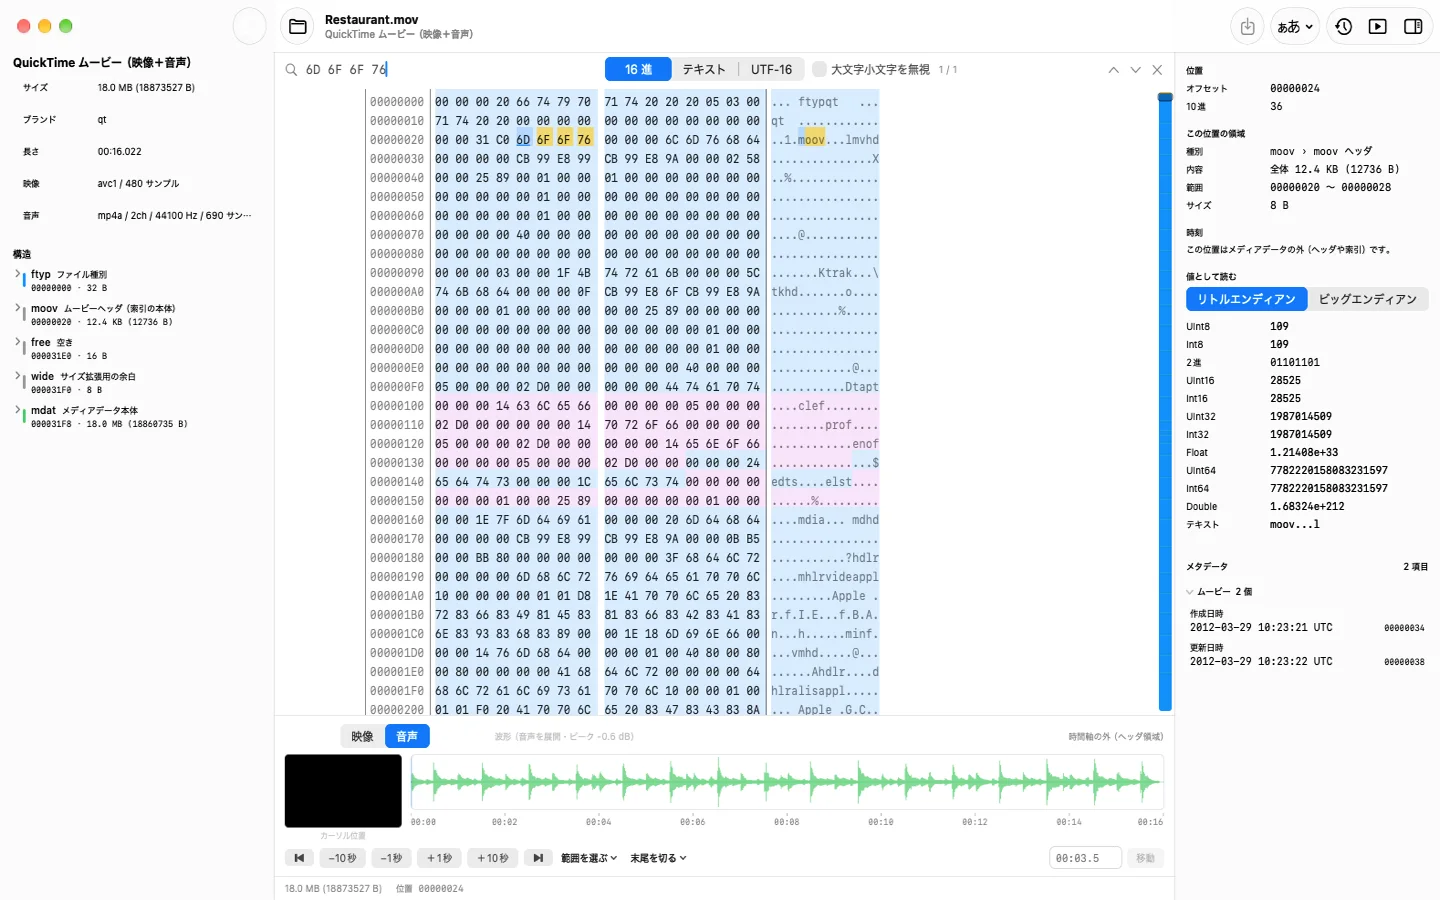Viewport: 1440px width, 900px height.
Task: Open the ああ language dropdown
Action: 1295,27
